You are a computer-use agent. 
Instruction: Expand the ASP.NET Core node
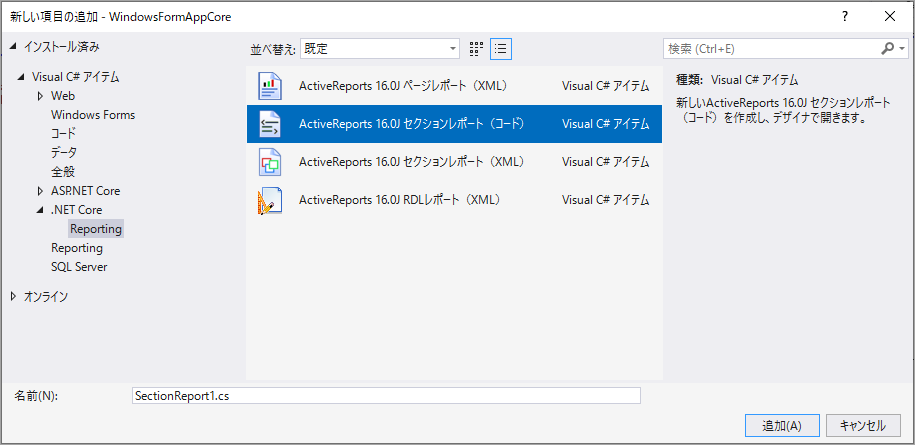[x=41, y=191]
